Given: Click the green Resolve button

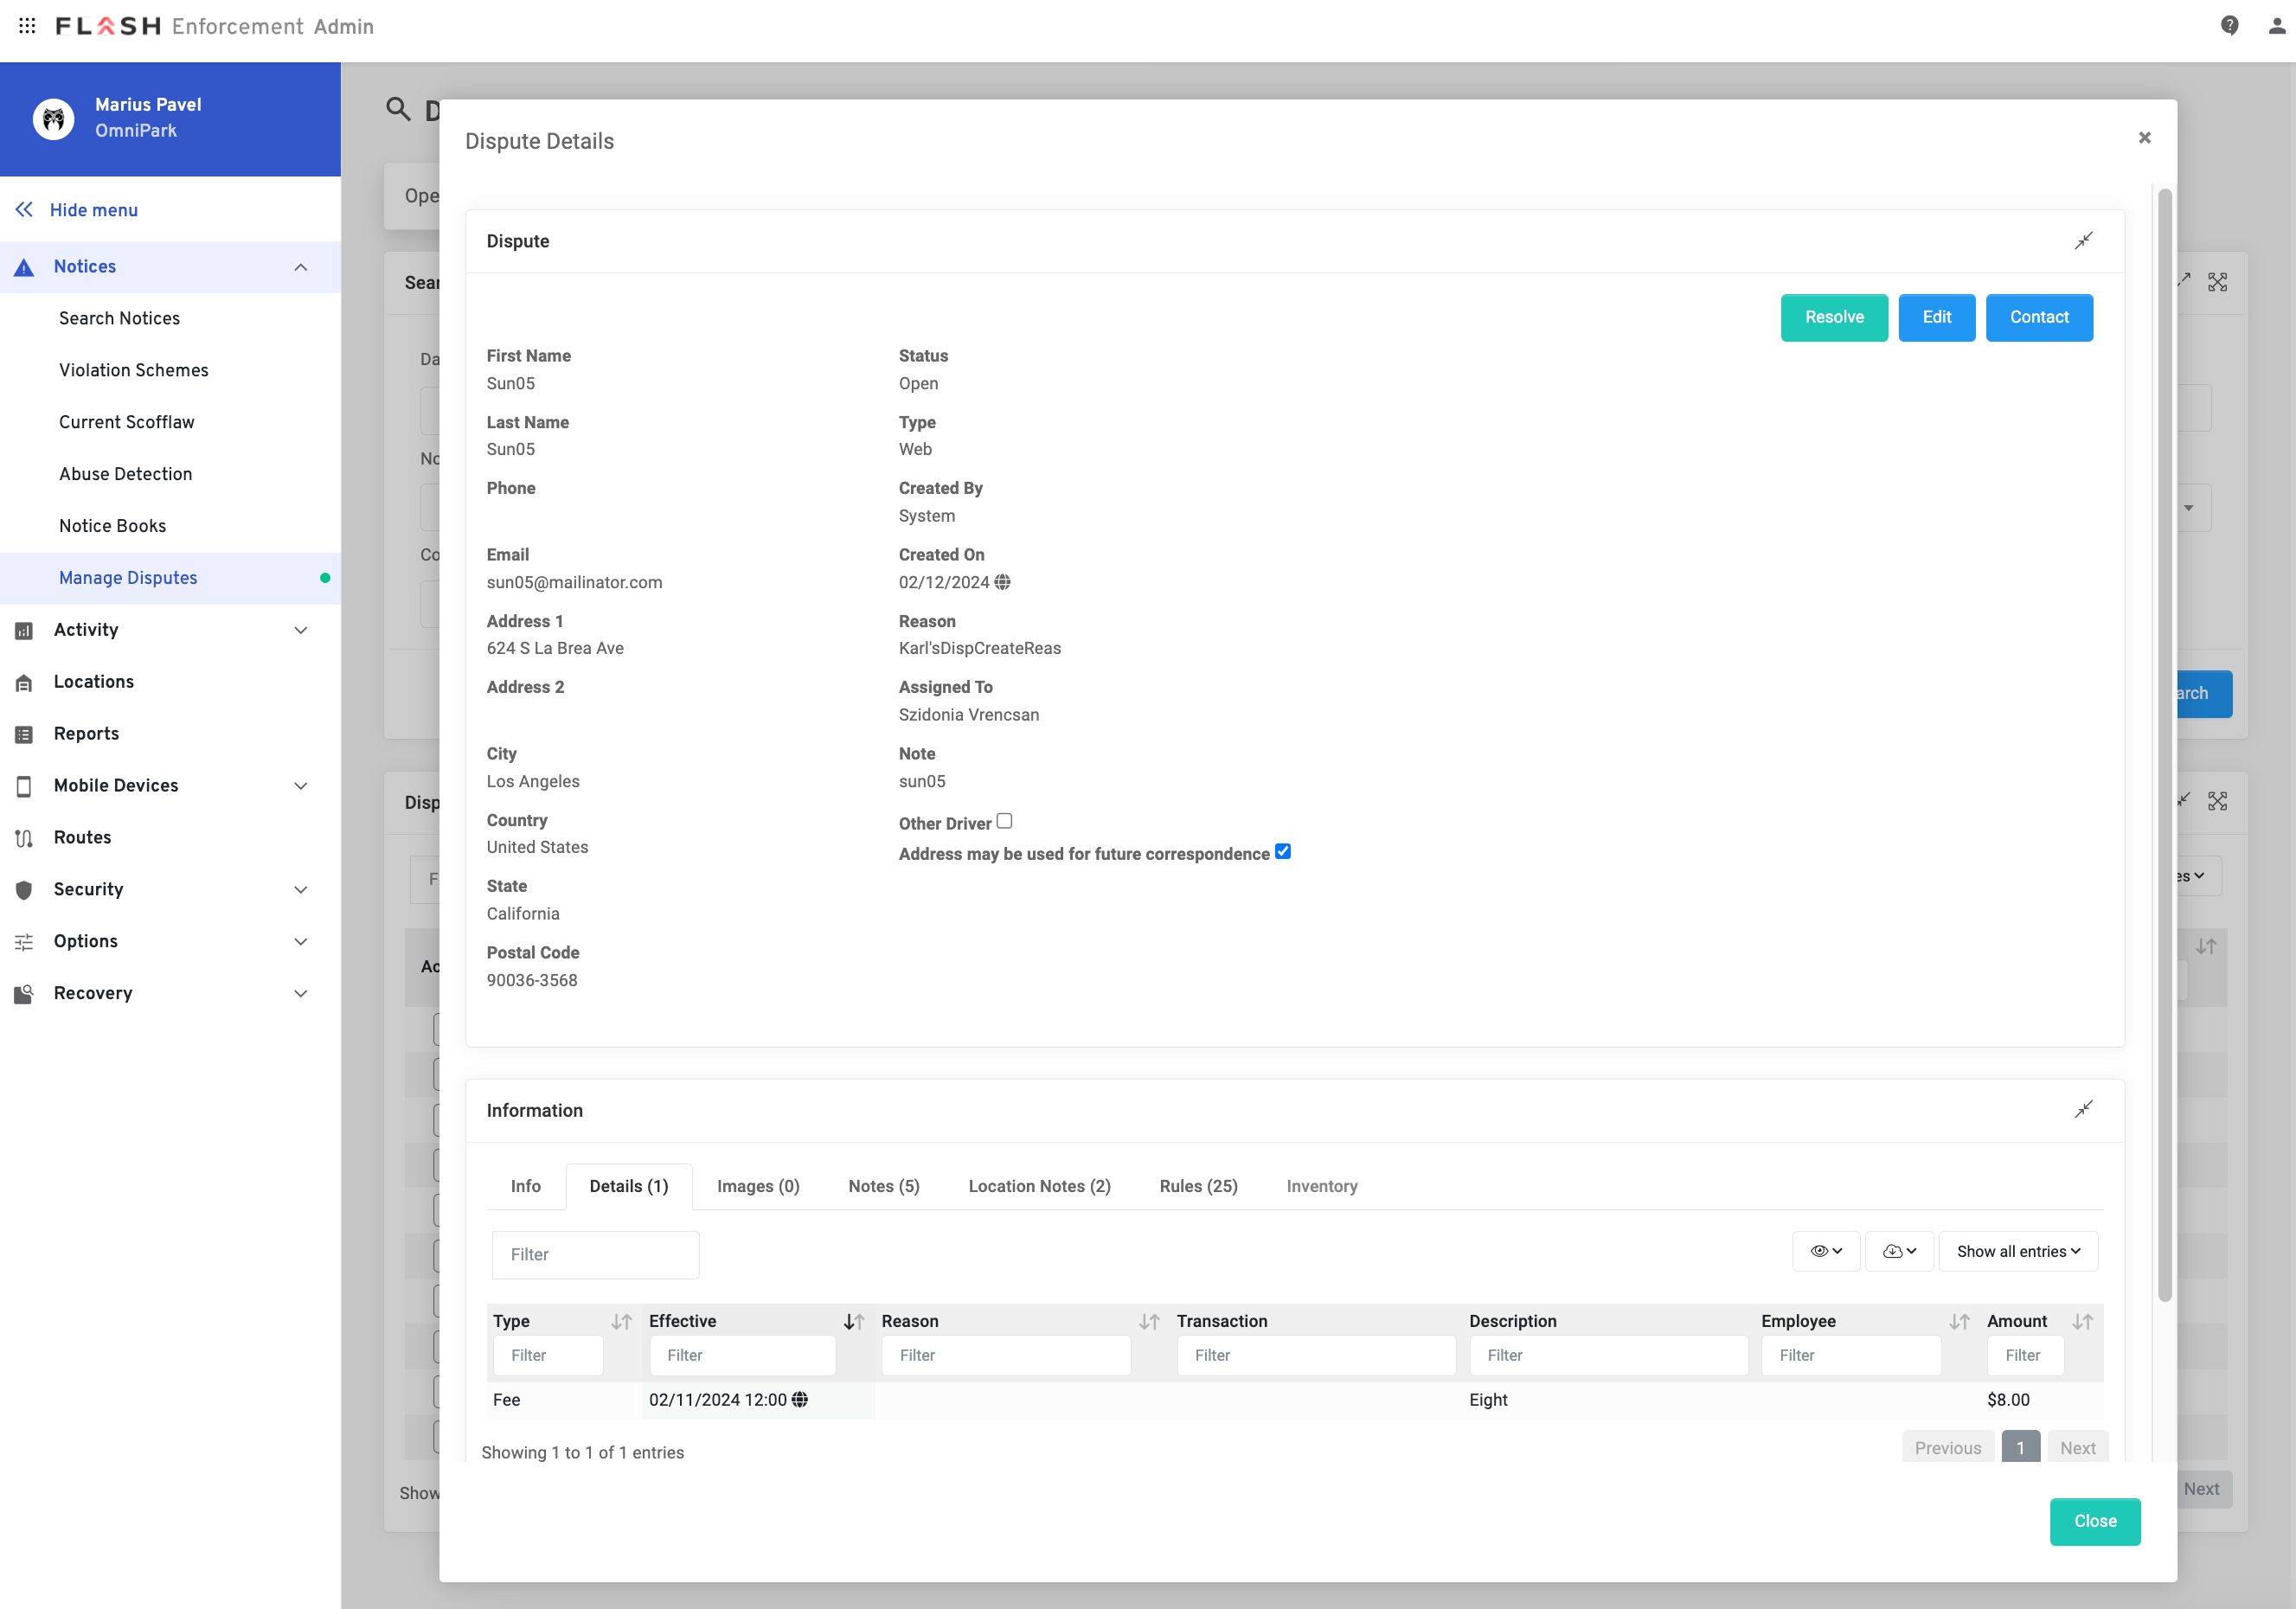Looking at the screenshot, I should coord(1833,317).
